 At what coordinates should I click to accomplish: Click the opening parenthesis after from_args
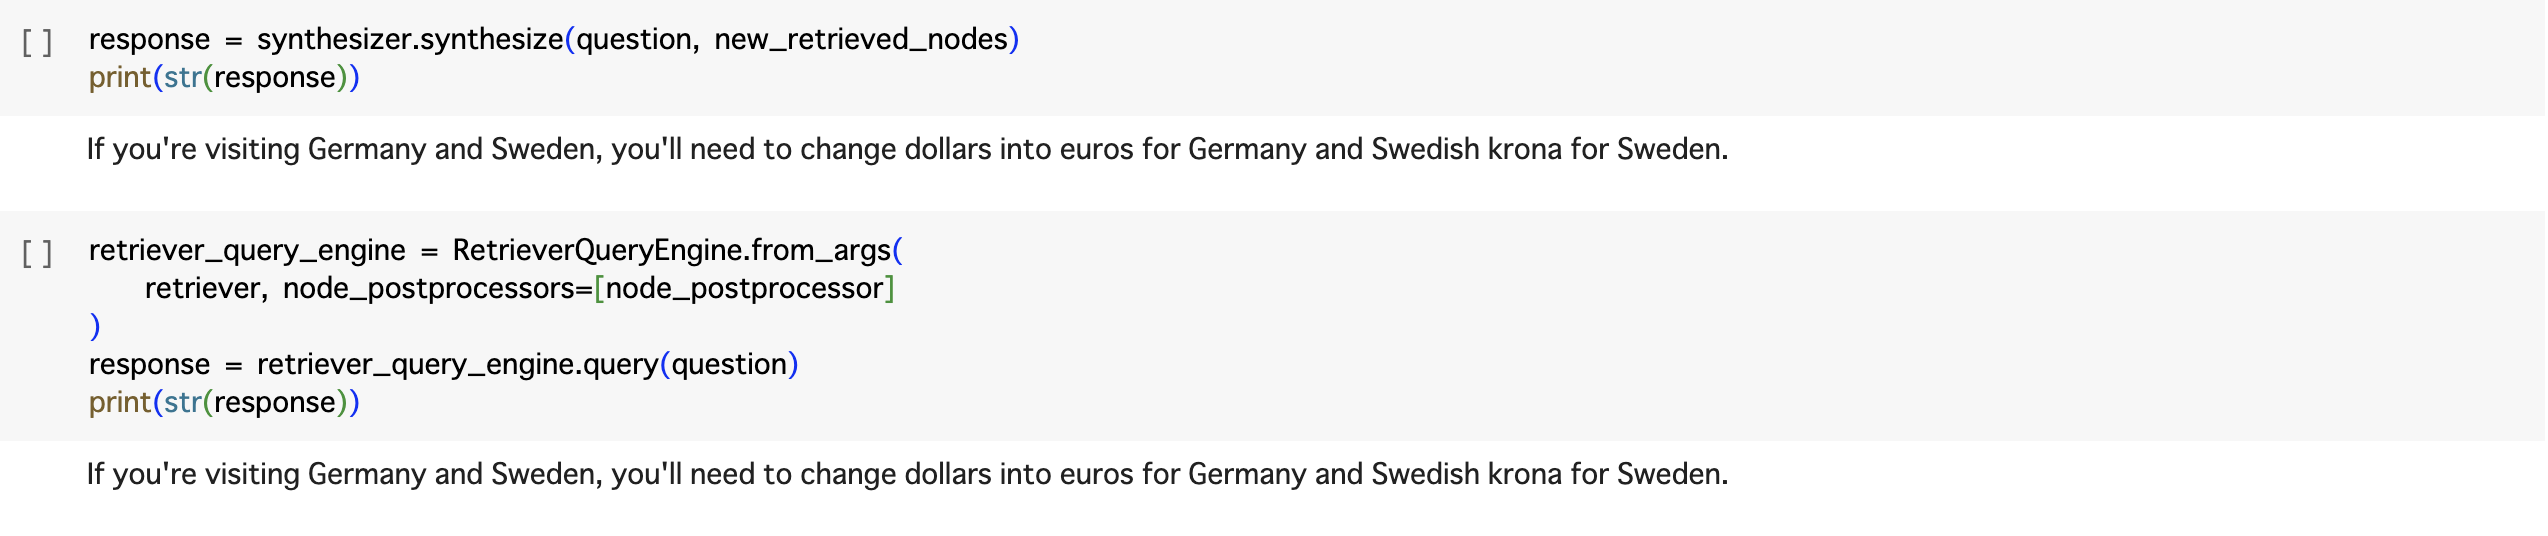tap(897, 250)
